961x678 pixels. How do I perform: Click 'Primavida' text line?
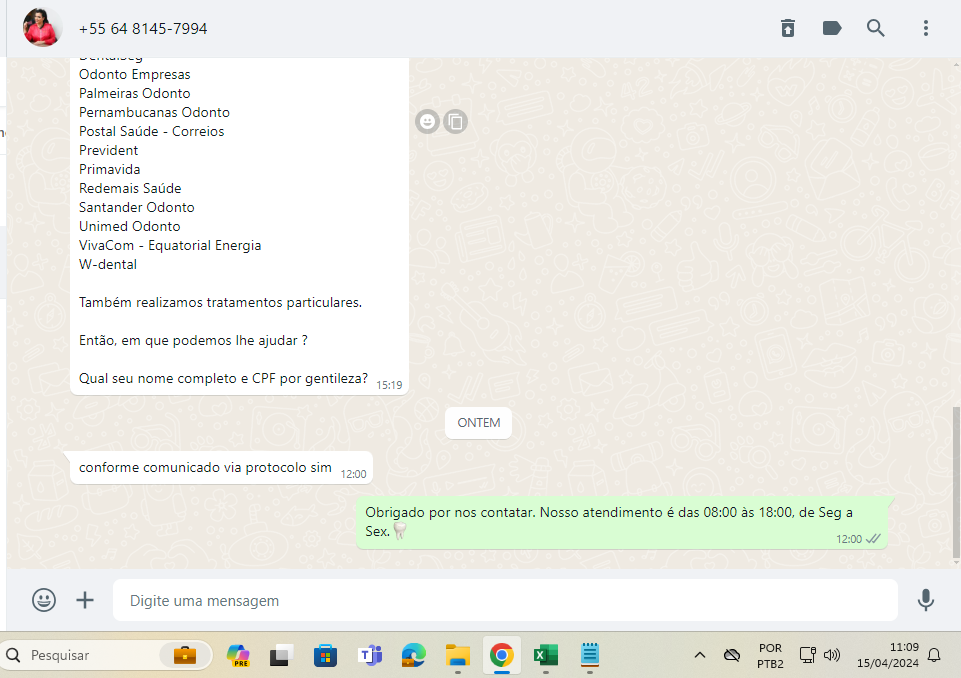pos(110,170)
